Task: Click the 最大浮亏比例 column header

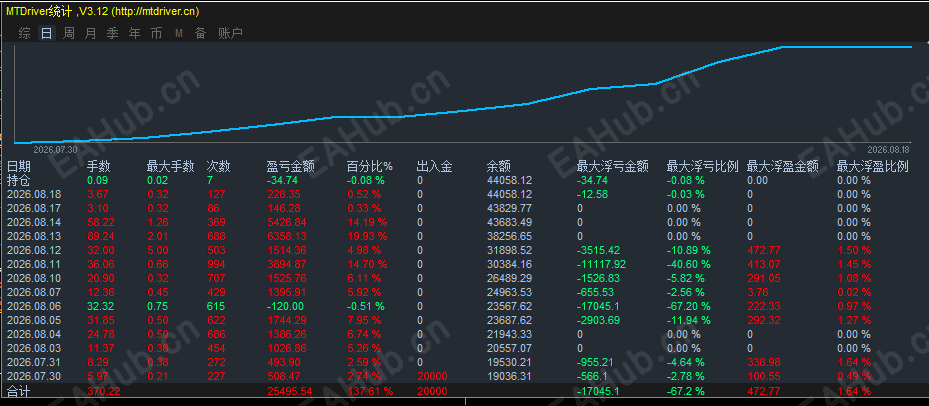Action: pyautogui.click(x=703, y=167)
